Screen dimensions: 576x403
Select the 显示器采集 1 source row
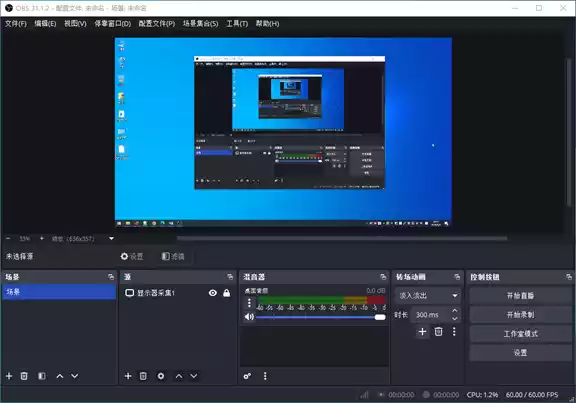click(178, 293)
